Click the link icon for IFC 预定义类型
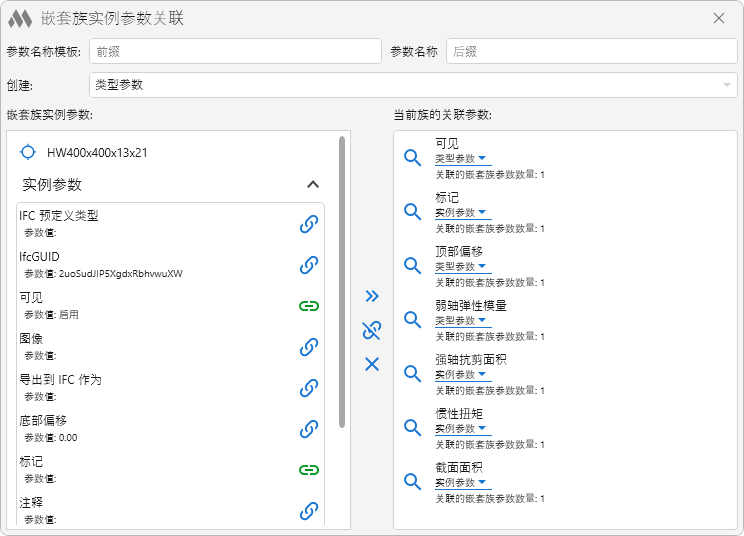744x536 pixels. 309,224
